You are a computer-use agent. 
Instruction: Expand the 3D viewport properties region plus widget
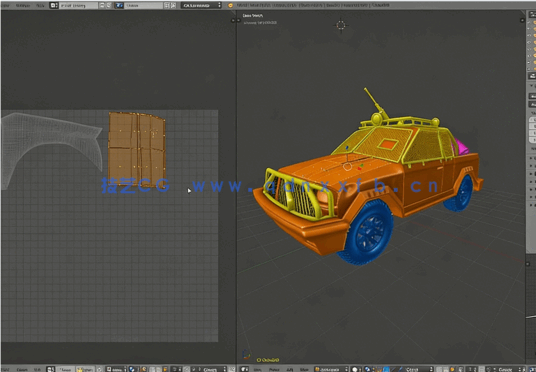click(x=522, y=21)
